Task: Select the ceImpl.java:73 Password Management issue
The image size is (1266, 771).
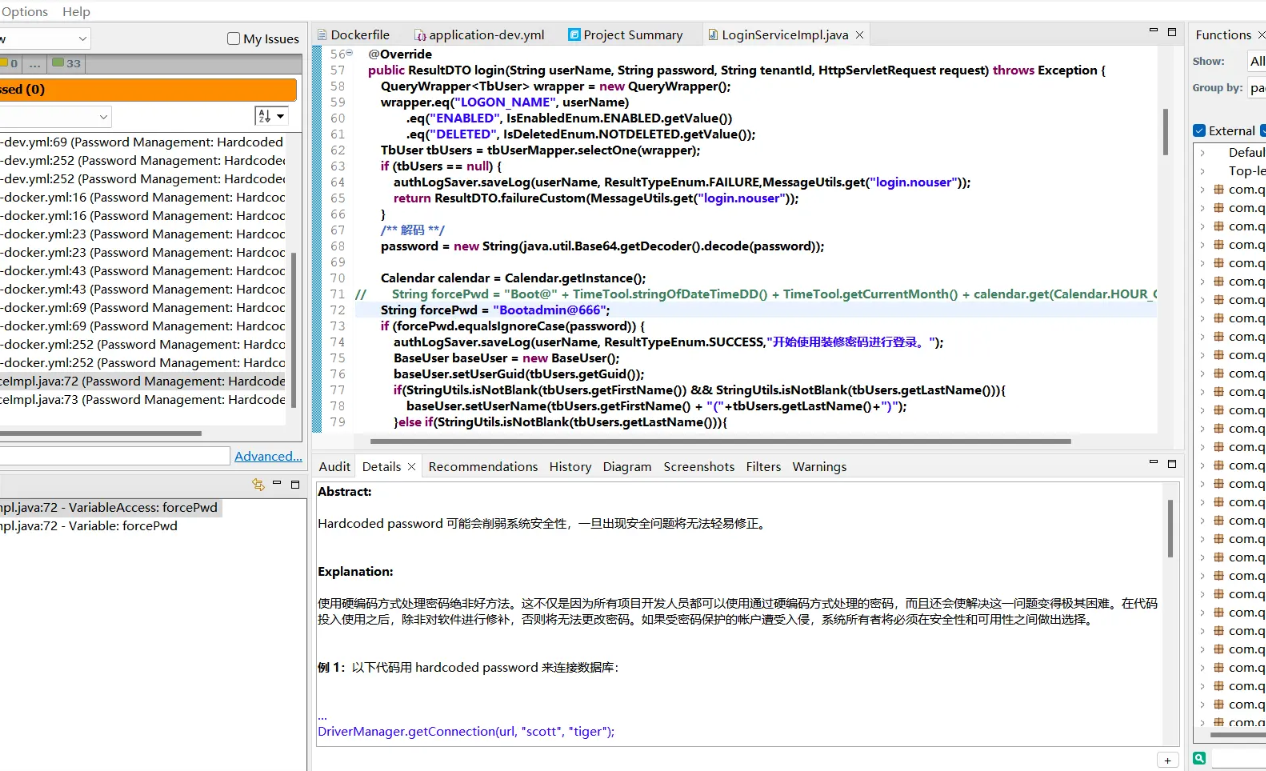Action: point(143,399)
